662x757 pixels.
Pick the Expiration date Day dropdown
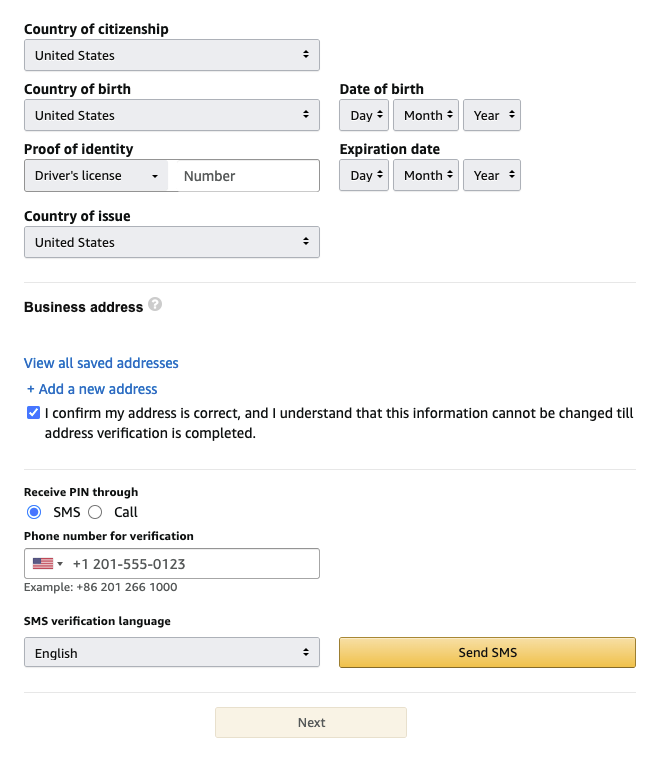(364, 175)
